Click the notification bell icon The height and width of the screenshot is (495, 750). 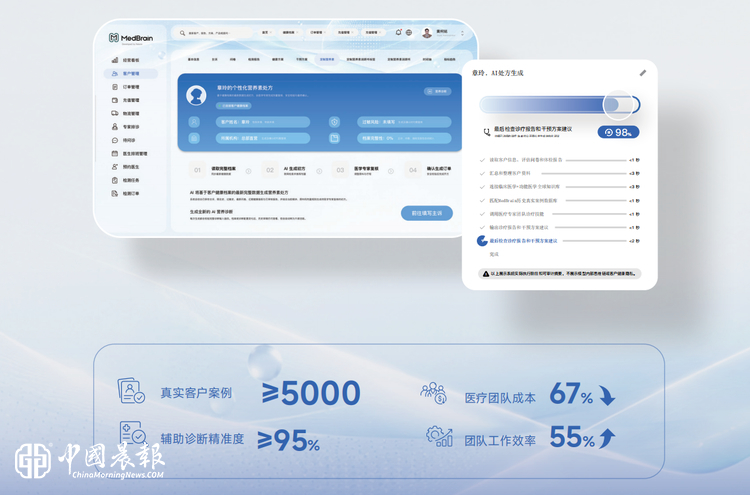(398, 32)
